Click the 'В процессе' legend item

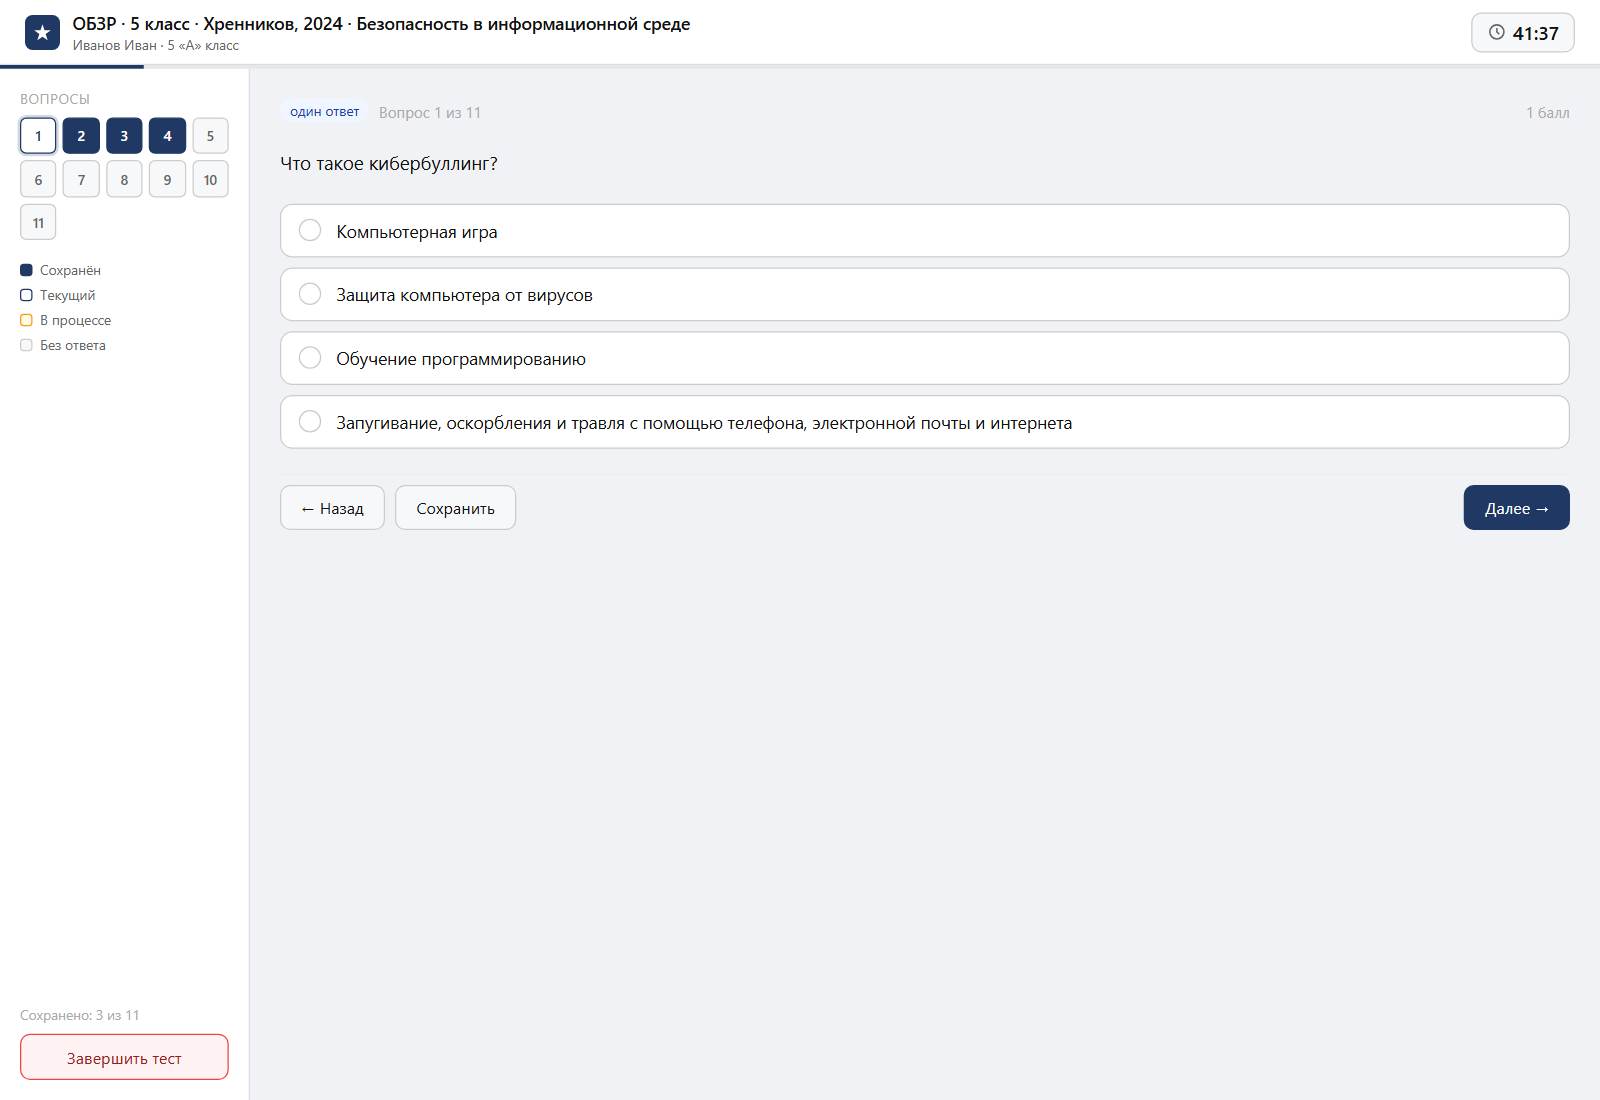(66, 320)
